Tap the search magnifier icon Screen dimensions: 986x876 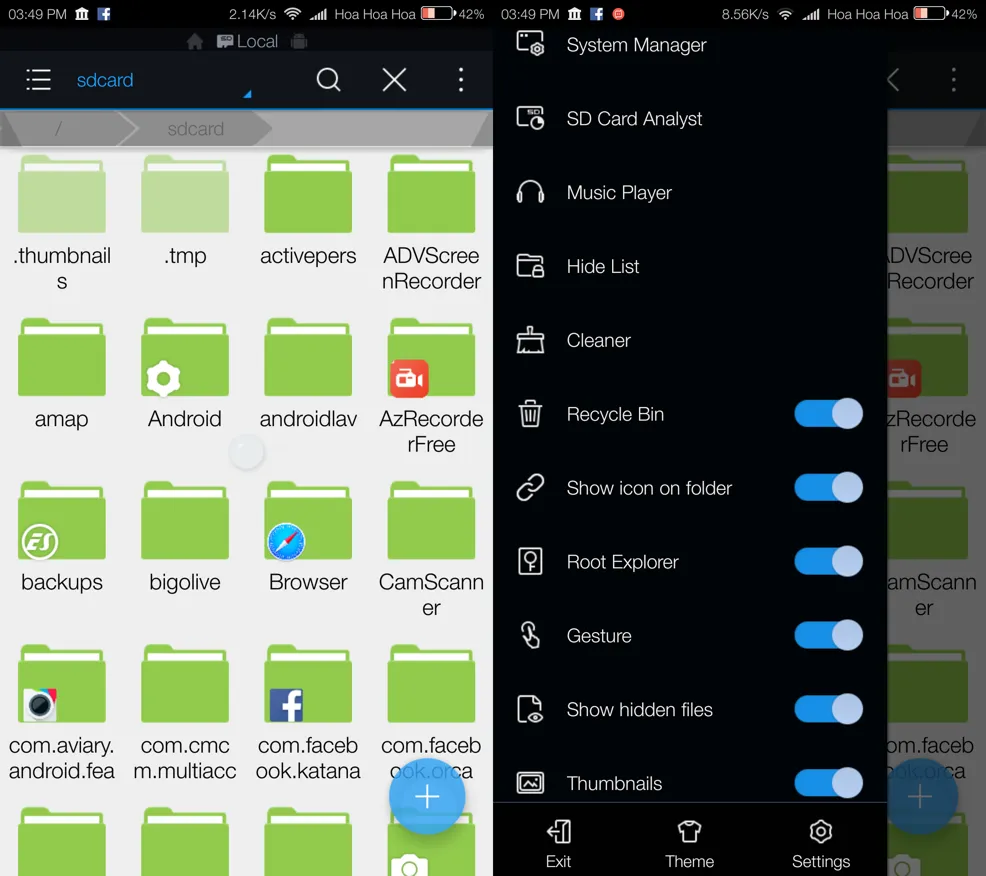pyautogui.click(x=328, y=80)
